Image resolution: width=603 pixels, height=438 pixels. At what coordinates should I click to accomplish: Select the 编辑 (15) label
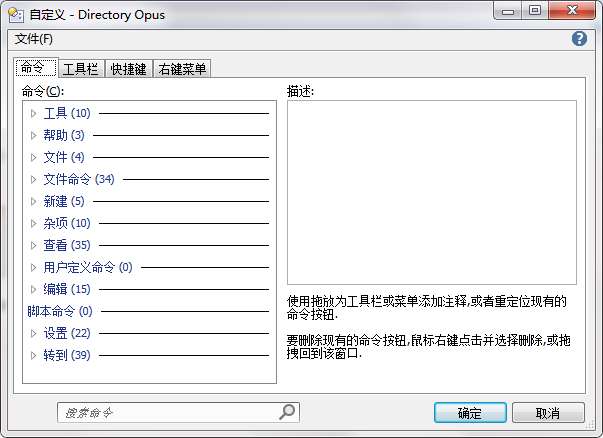click(x=67, y=289)
